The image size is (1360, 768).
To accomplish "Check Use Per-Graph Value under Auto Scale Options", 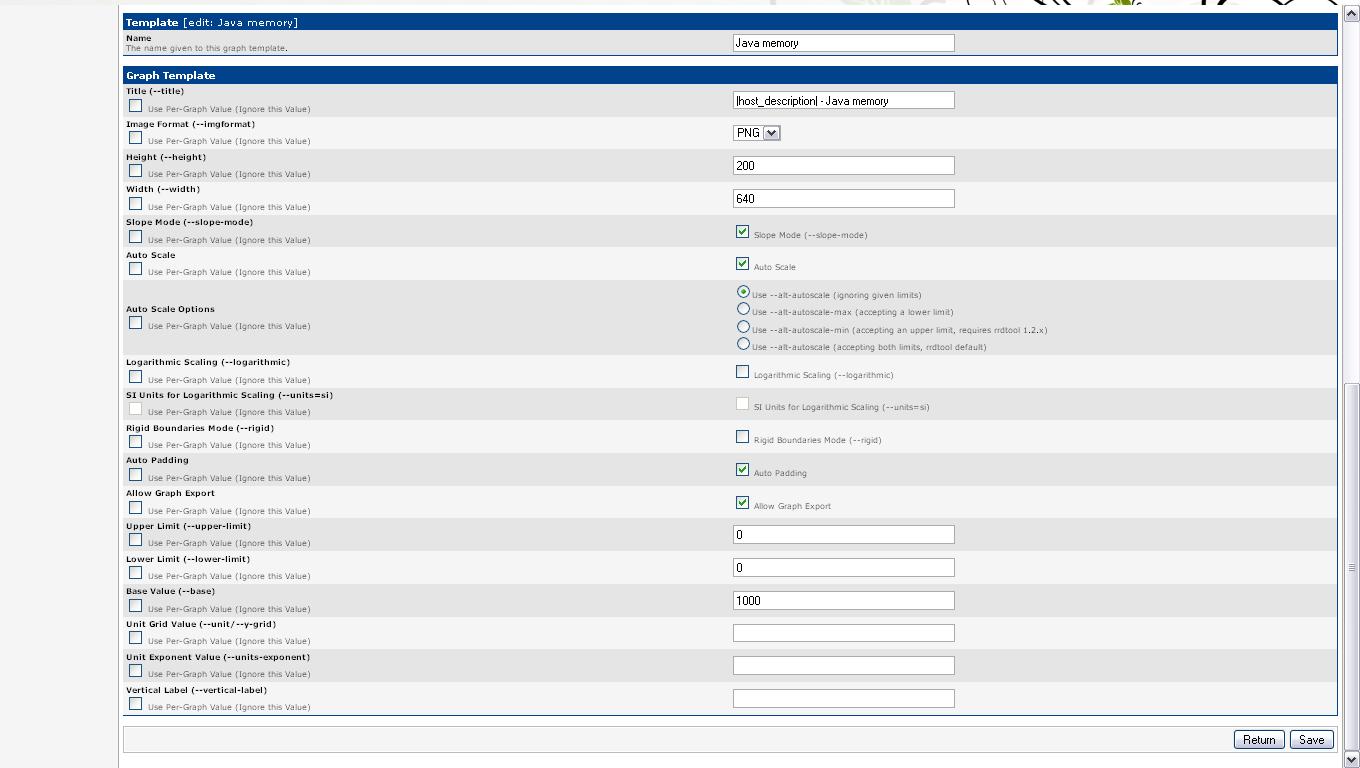I will [x=135, y=323].
